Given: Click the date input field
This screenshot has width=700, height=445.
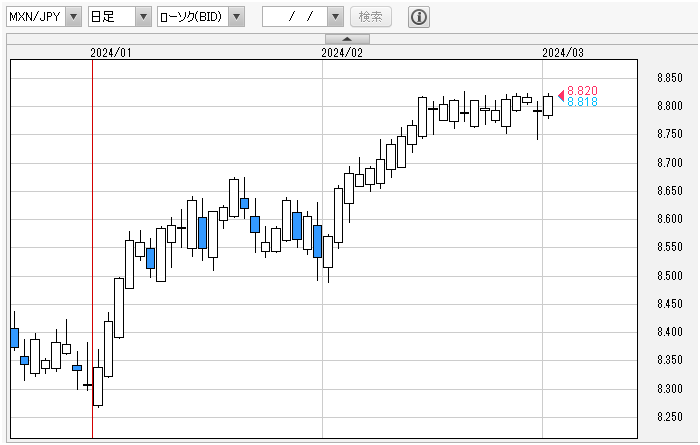Looking at the screenshot, I should [x=295, y=17].
